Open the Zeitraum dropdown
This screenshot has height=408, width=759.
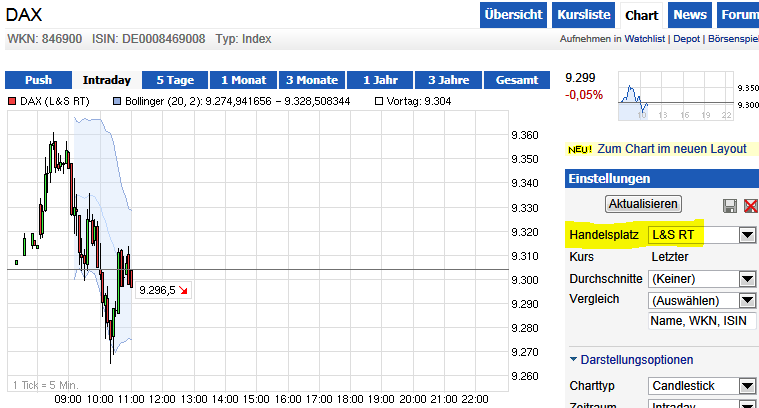coord(701,405)
